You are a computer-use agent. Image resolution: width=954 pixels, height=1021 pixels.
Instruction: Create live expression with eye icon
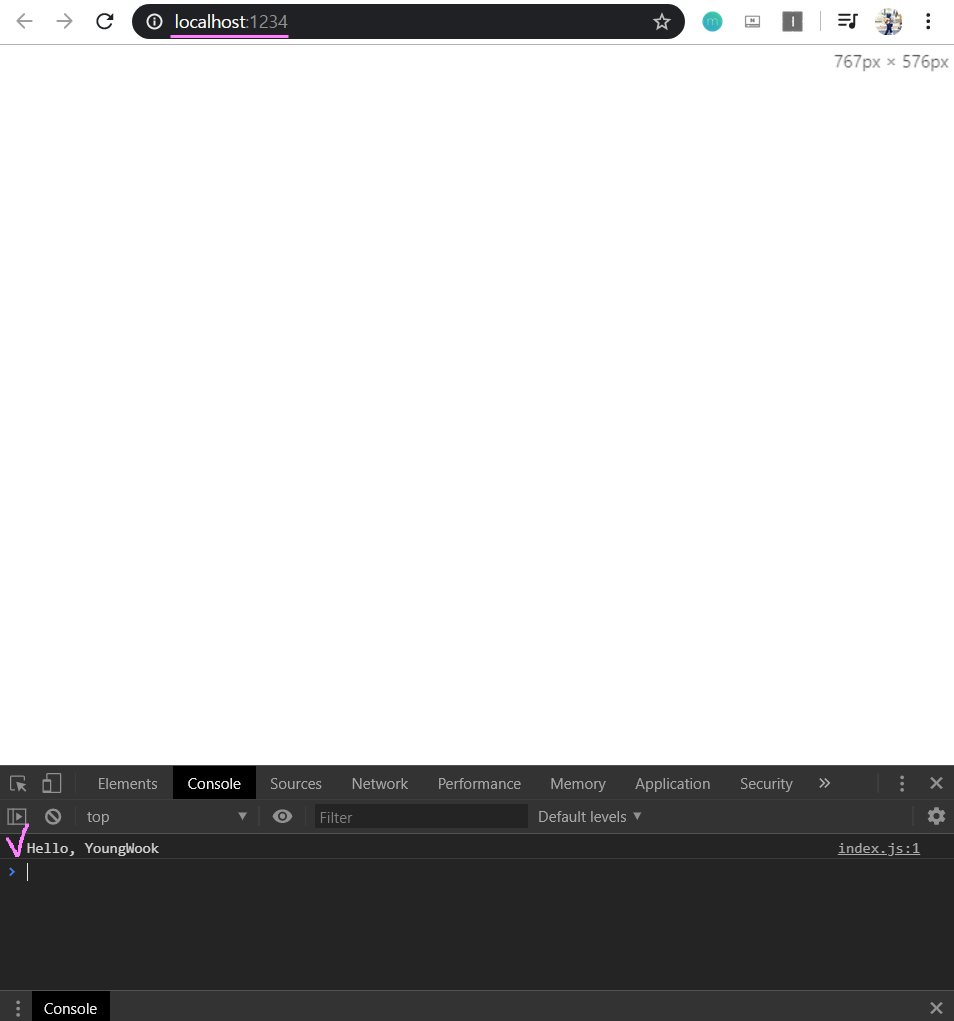tap(282, 817)
